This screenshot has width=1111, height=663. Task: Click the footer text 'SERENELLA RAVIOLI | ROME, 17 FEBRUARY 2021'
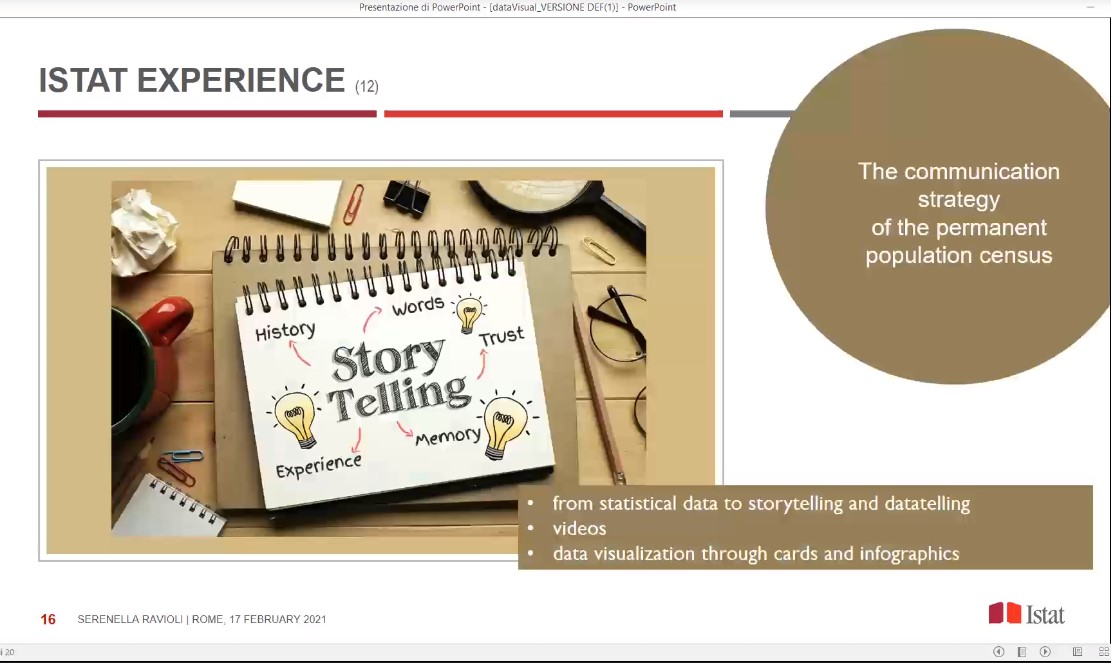[x=202, y=619]
